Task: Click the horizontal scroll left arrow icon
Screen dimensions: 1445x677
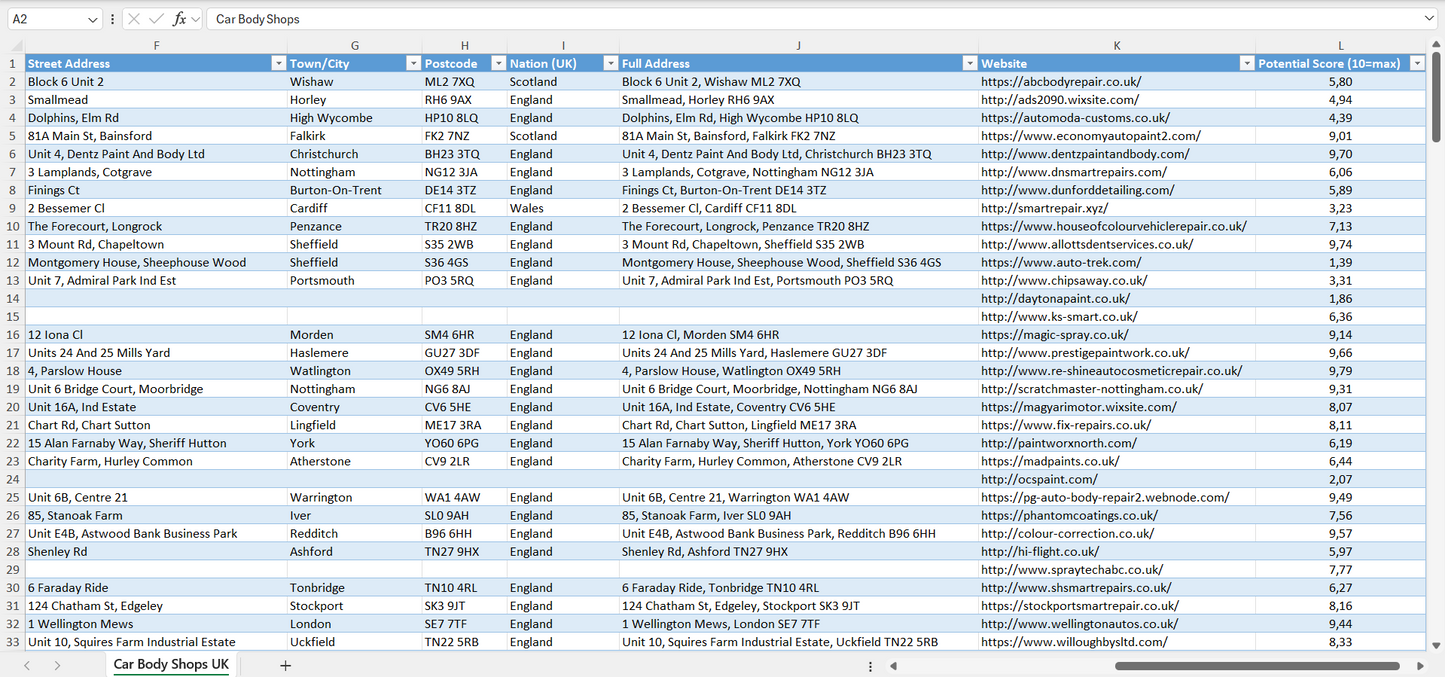Action: (893, 665)
